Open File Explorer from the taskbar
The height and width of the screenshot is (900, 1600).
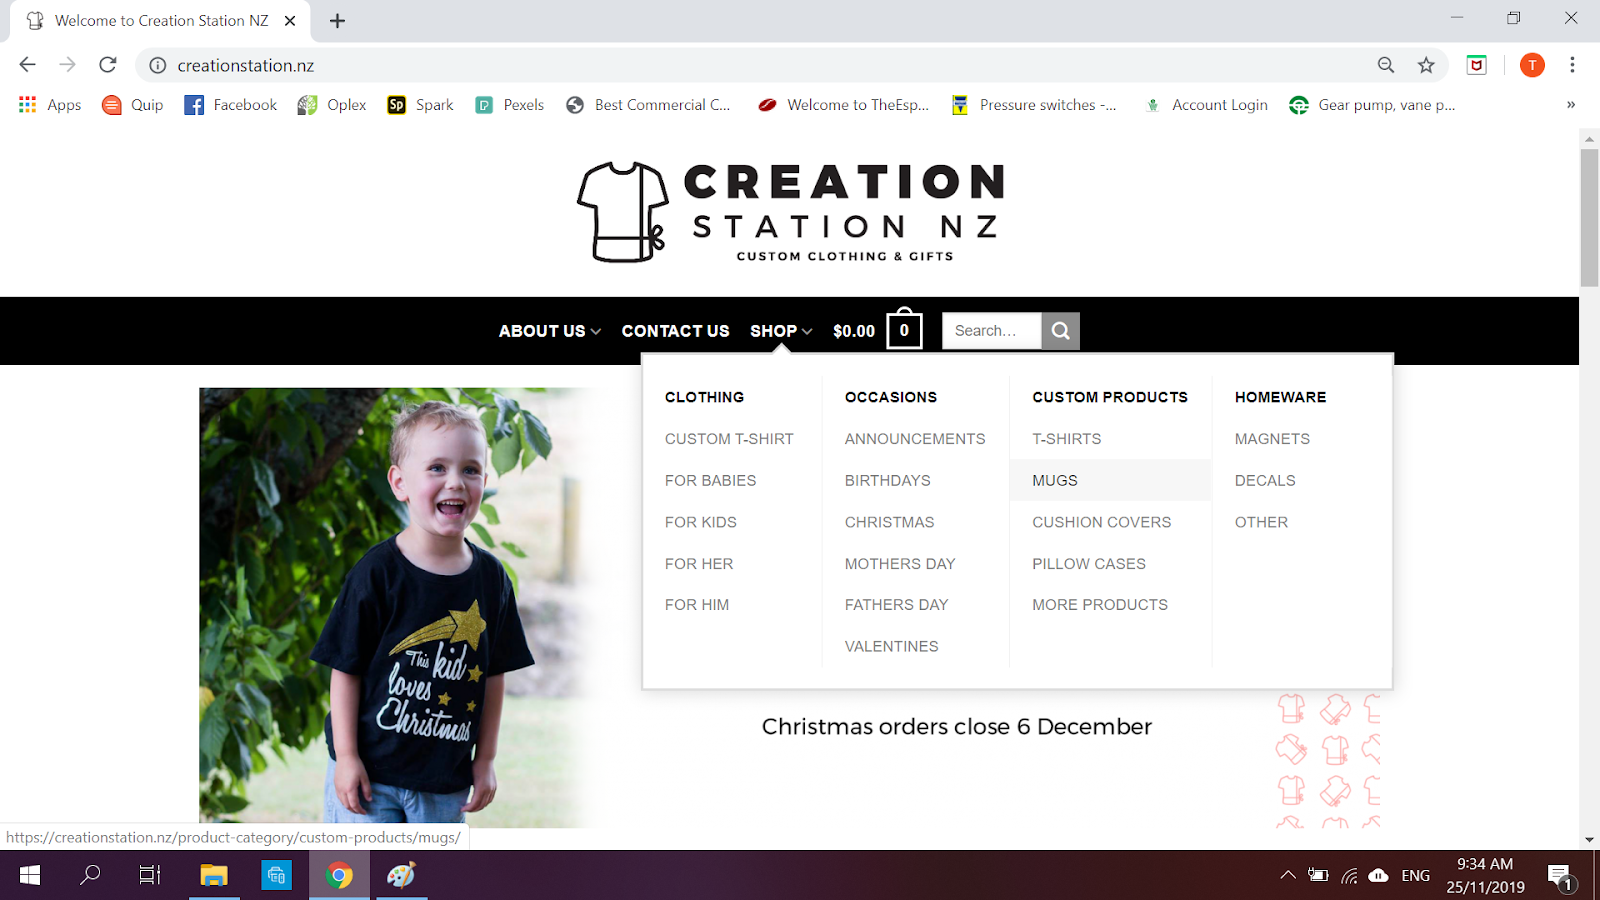(214, 876)
